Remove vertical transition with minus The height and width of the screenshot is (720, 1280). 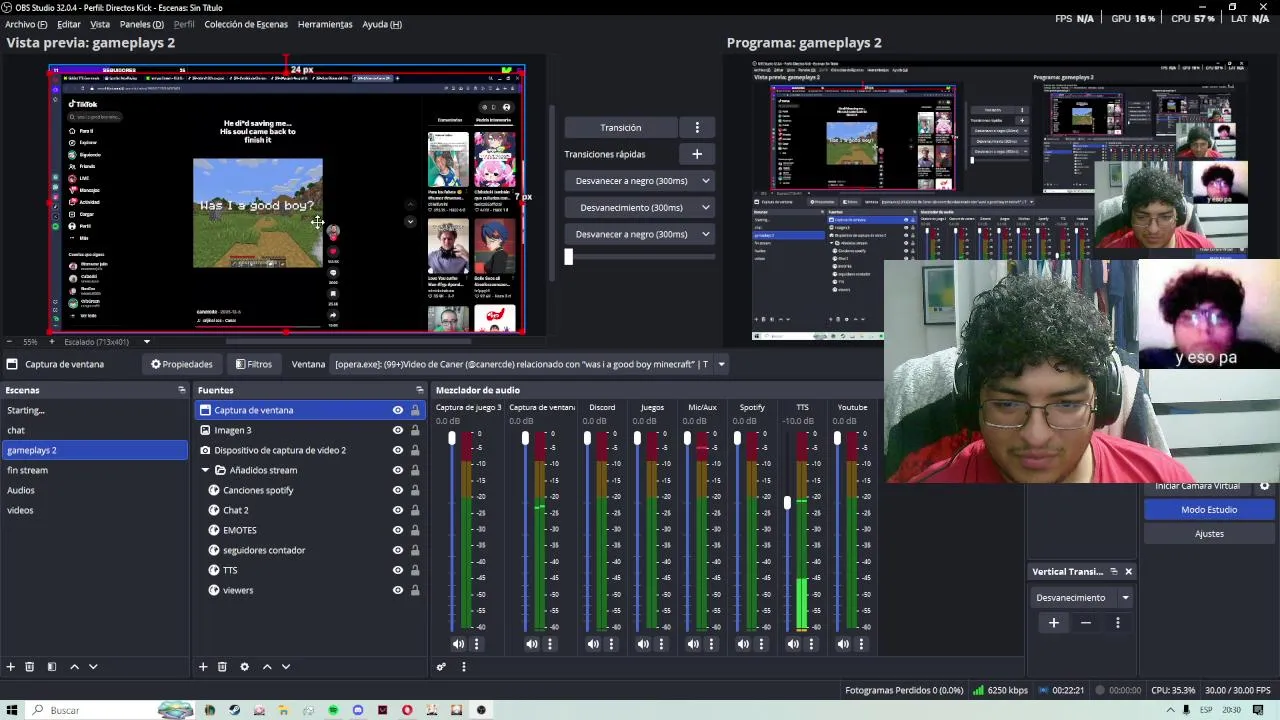[1086, 623]
